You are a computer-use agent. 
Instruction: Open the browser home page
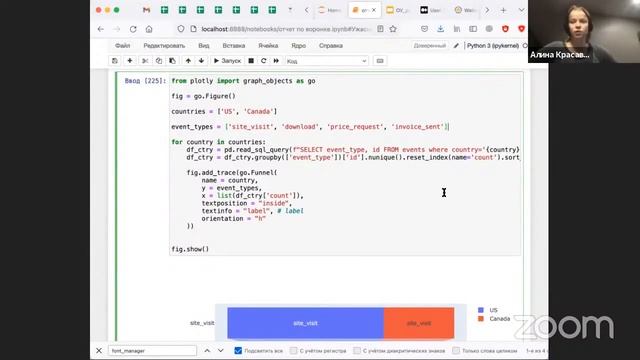point(149,29)
